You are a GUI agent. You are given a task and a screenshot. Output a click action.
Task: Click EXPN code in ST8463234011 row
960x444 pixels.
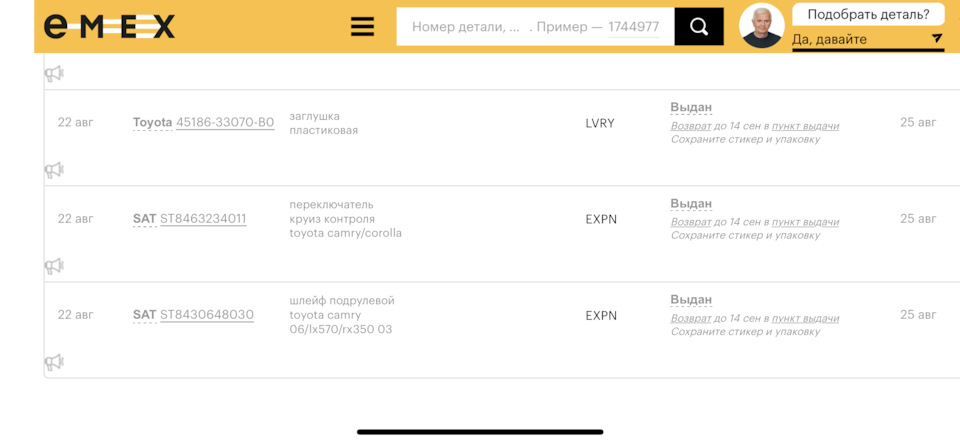point(601,219)
